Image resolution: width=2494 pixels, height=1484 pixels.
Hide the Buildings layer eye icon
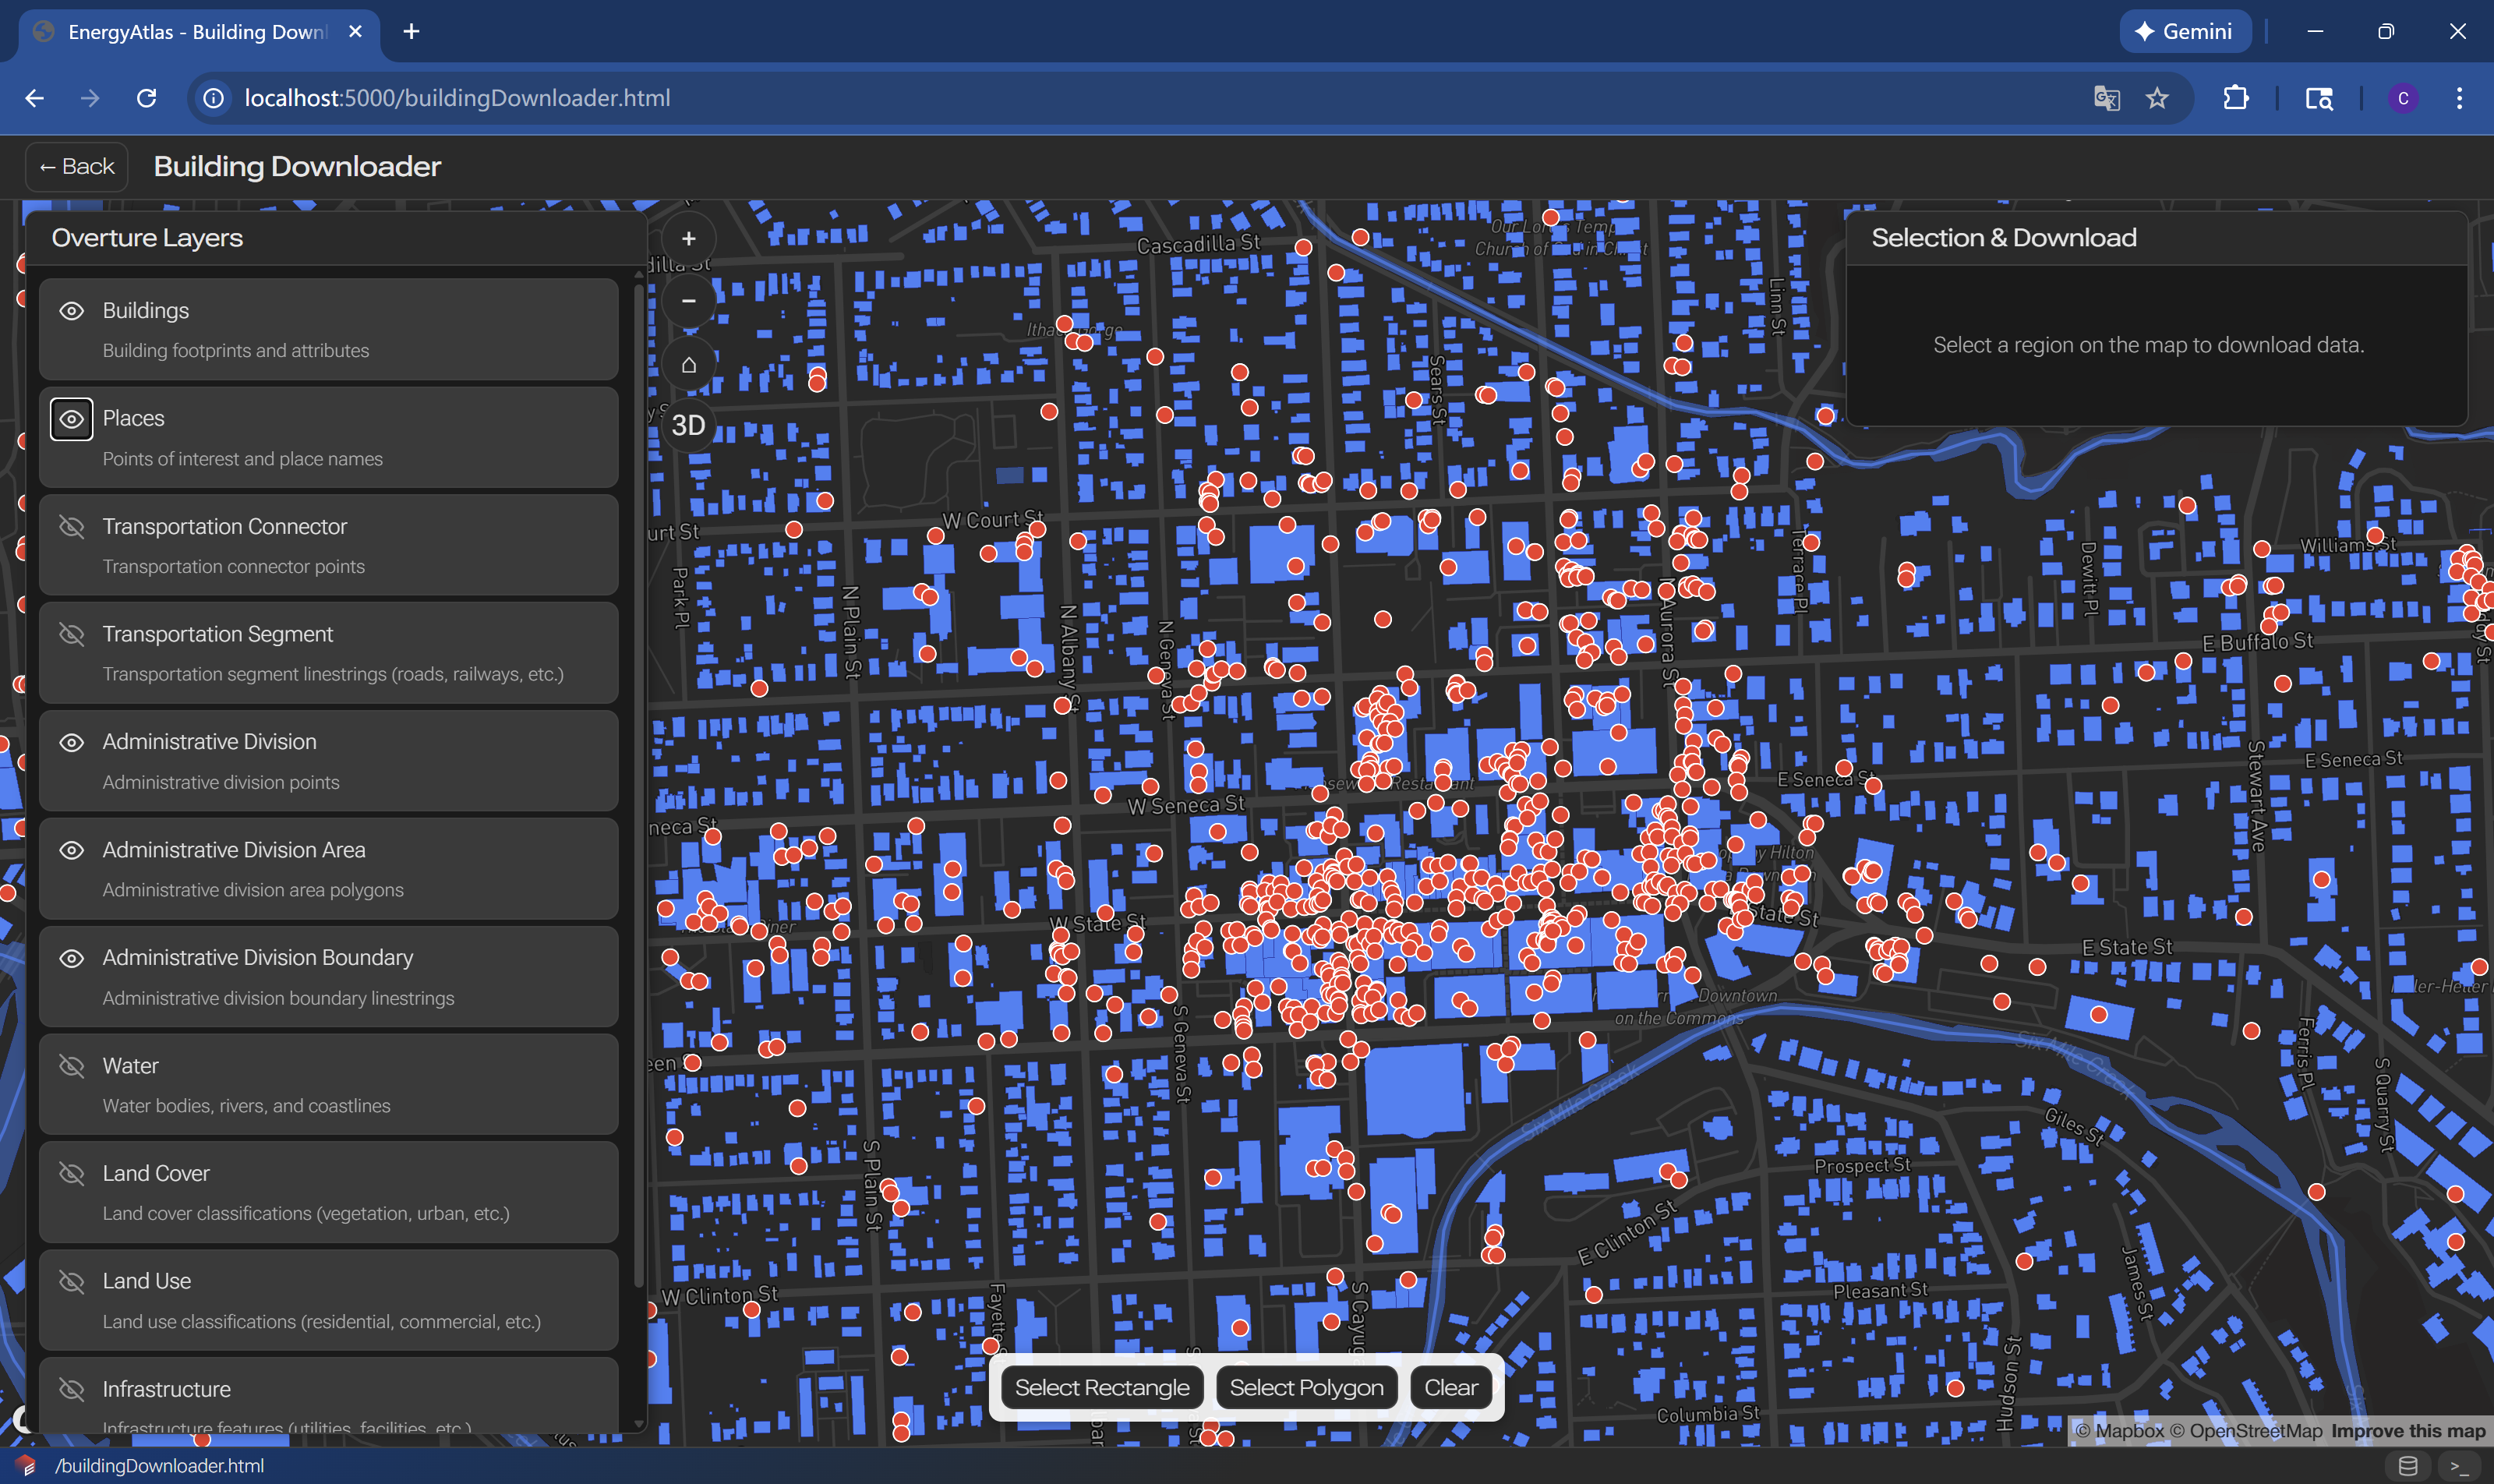point(71,311)
